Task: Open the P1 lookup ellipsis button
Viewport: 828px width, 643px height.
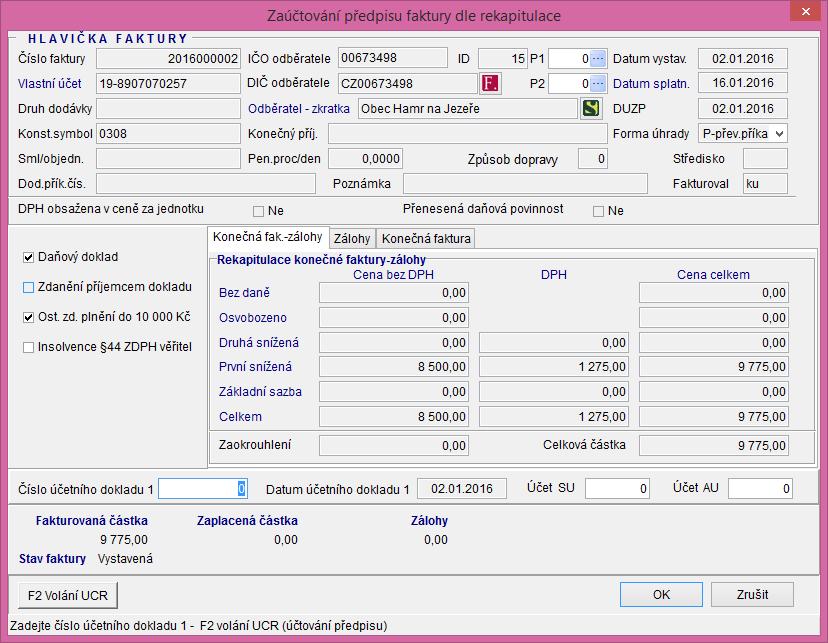Action: click(x=598, y=59)
